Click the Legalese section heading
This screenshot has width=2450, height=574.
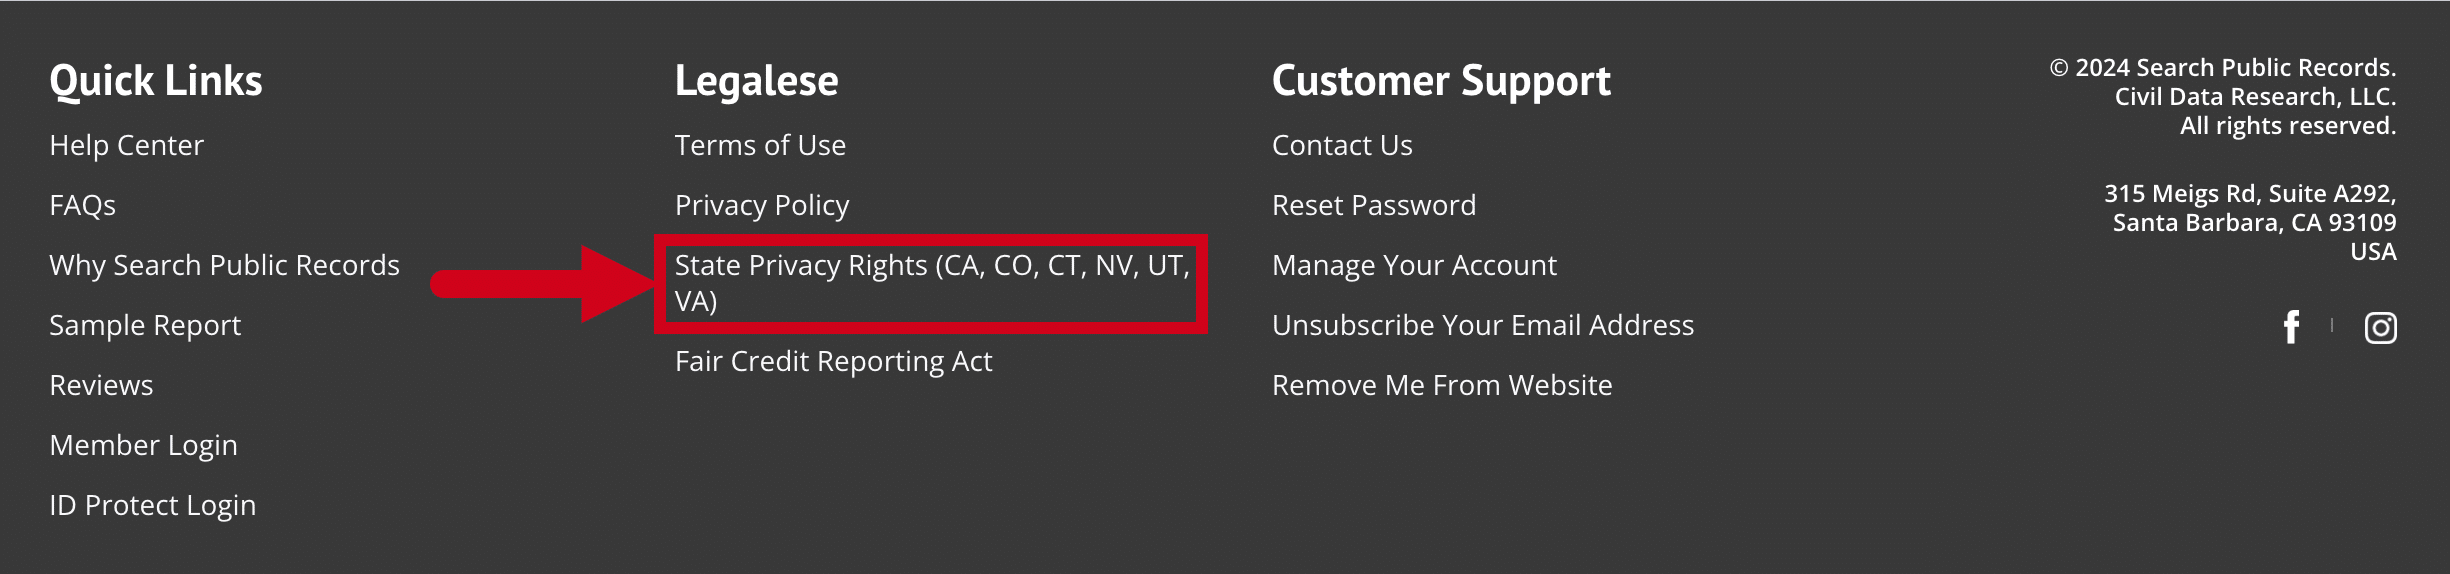[x=756, y=81]
